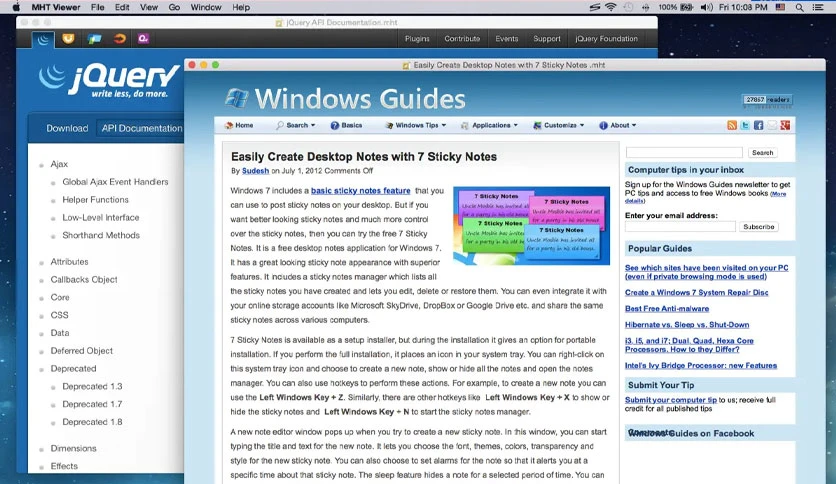Open Hibernate vs. Sleep vs. Shut-Down link
Viewport: 836px width, 484px height.
coord(687,325)
